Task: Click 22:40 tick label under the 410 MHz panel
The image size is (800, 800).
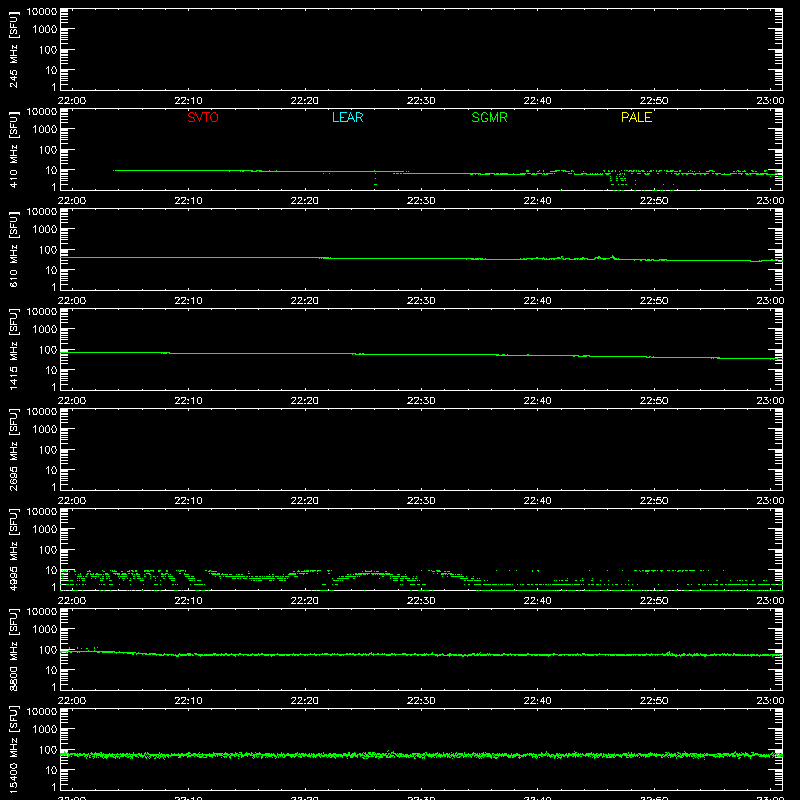Action: [x=537, y=201]
